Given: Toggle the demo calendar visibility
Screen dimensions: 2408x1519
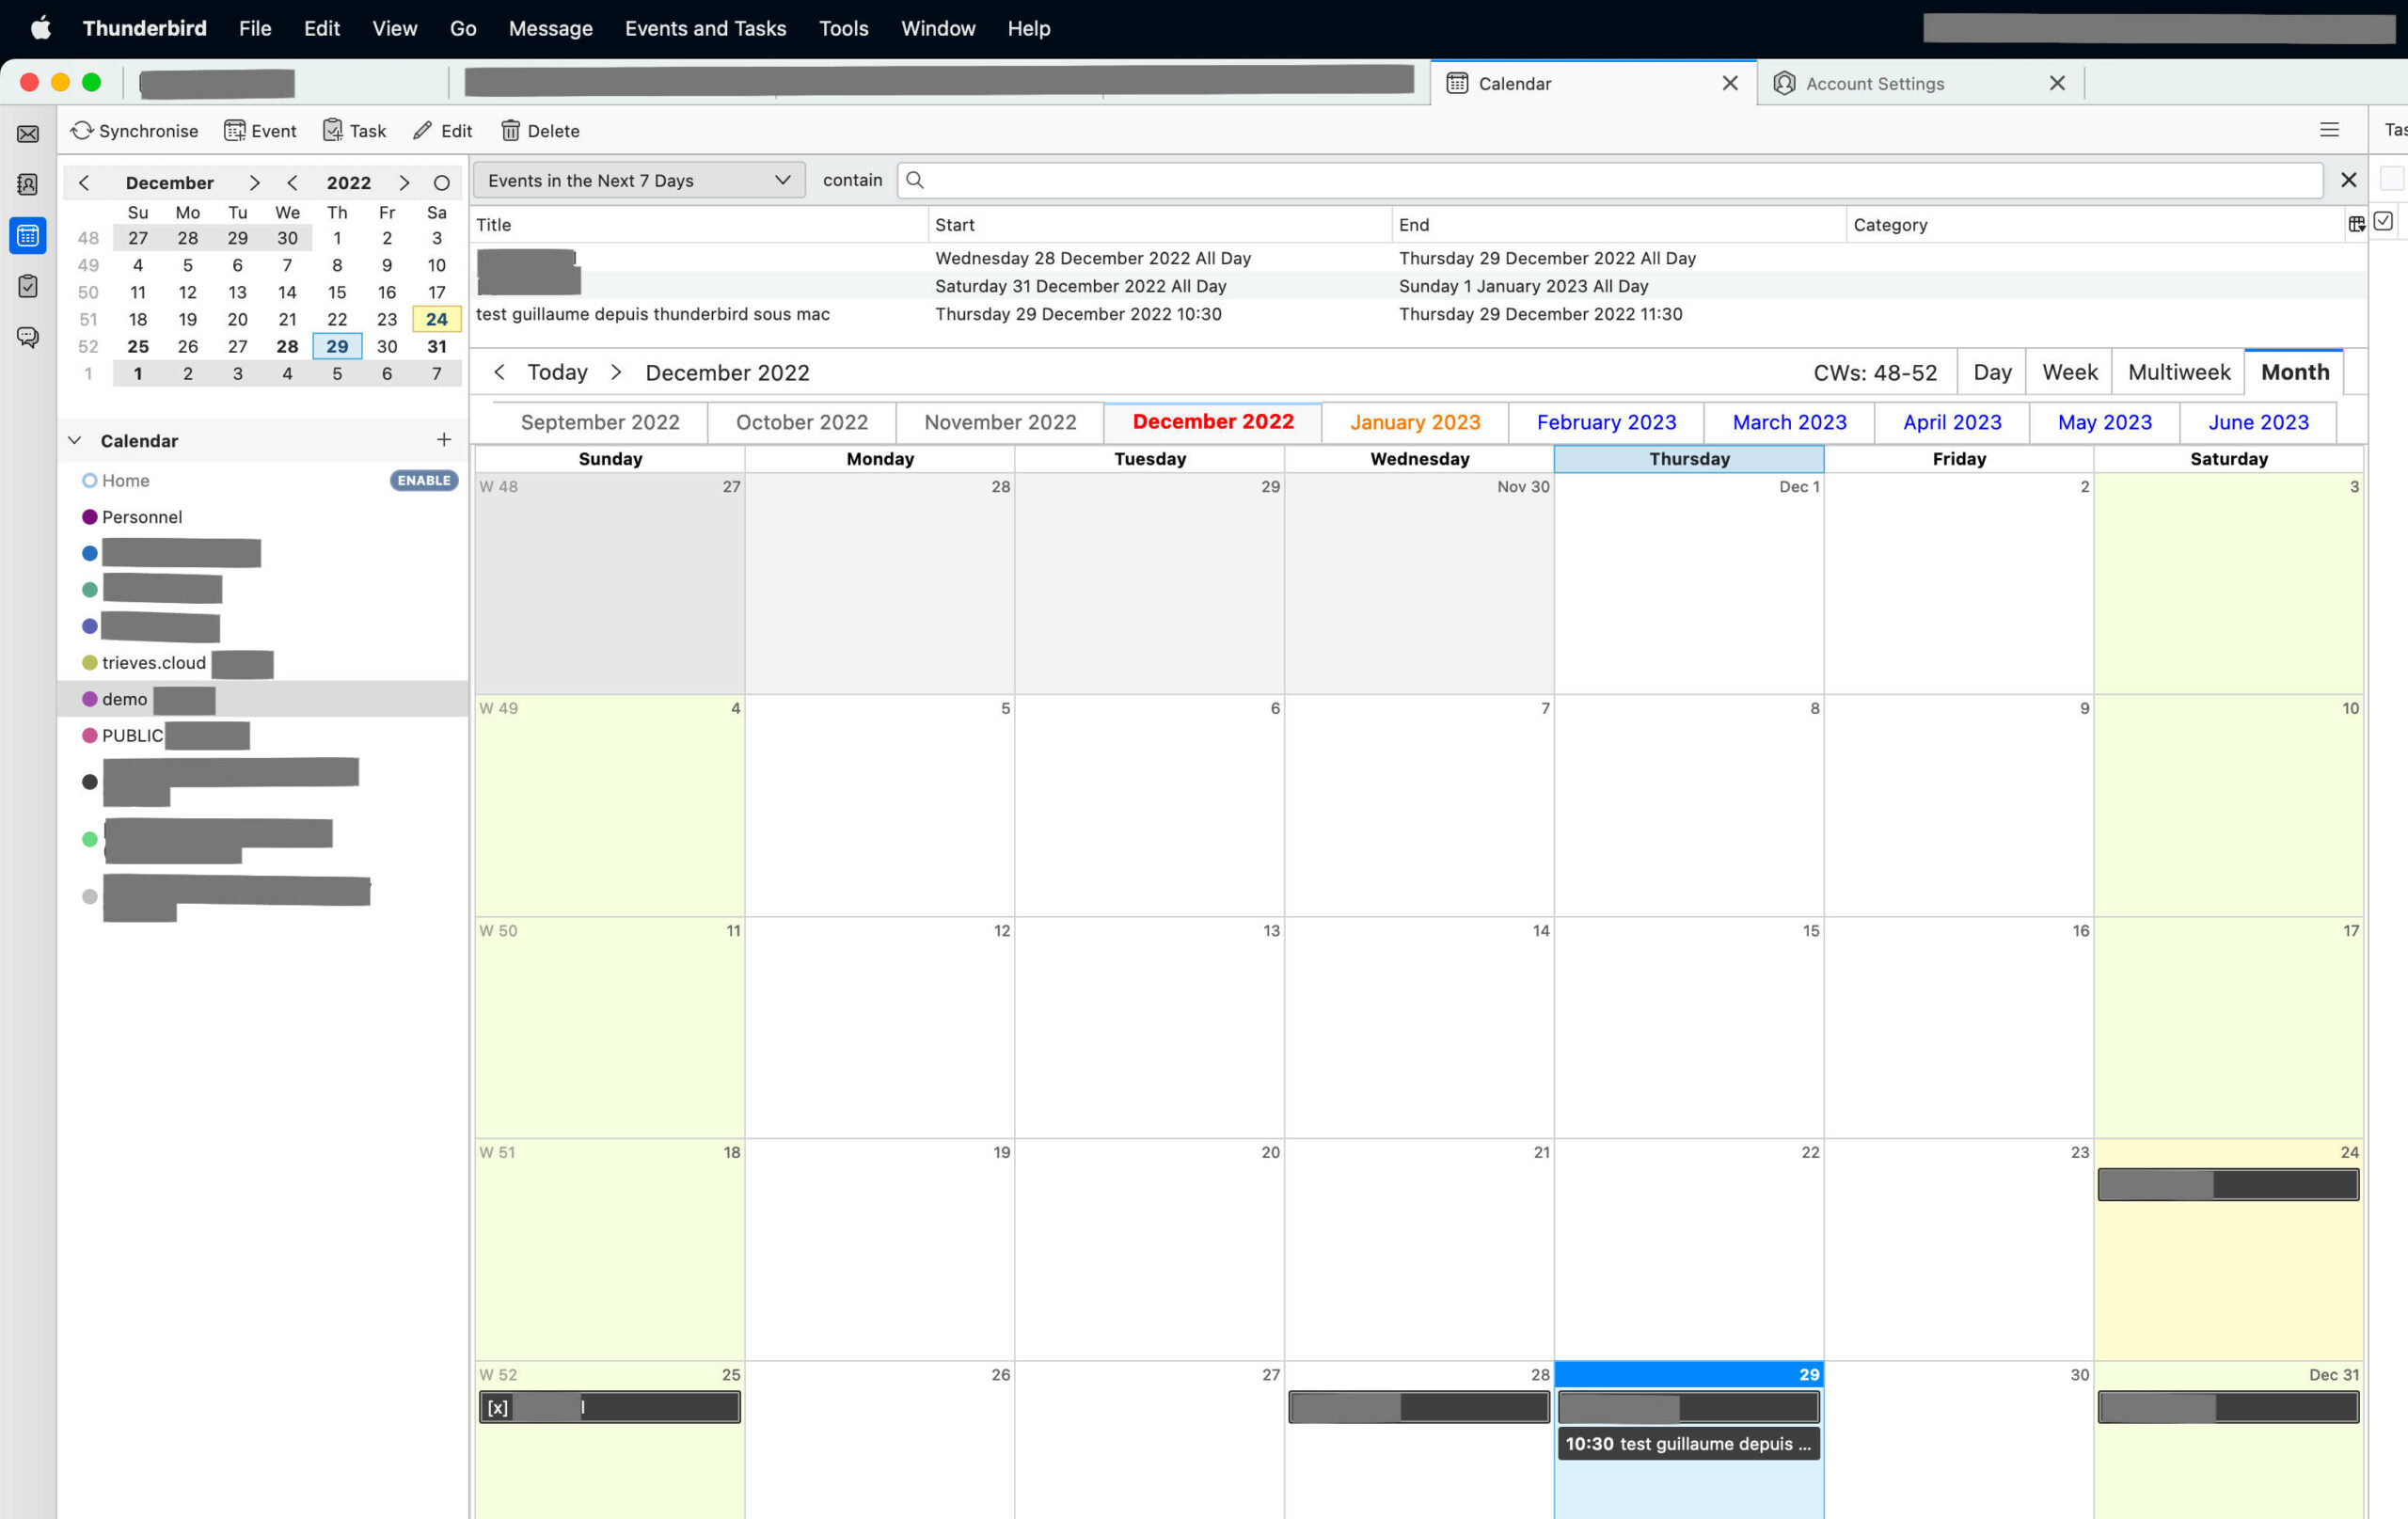Looking at the screenshot, I should pos(89,699).
